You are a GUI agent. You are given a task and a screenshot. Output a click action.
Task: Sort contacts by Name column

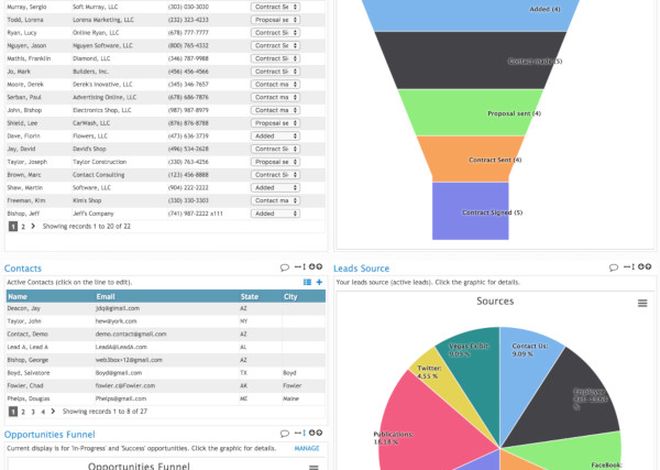[x=17, y=297]
